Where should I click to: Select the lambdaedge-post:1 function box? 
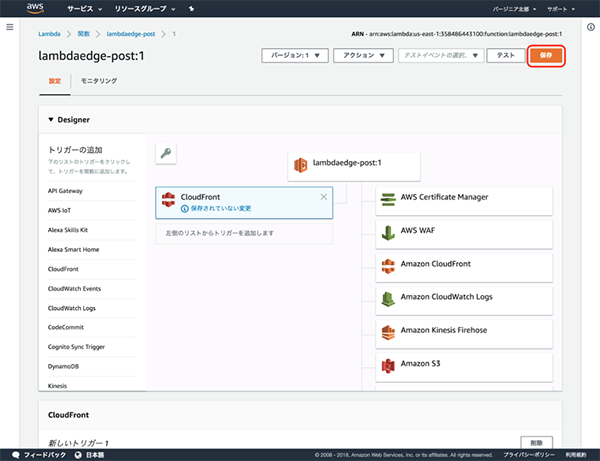tap(354, 164)
